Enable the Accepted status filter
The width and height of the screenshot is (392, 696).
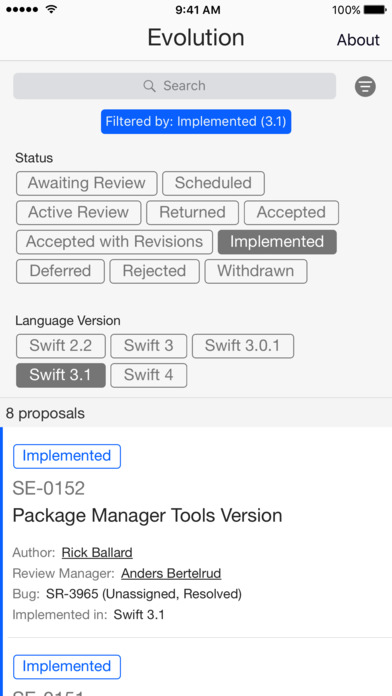(x=291, y=213)
